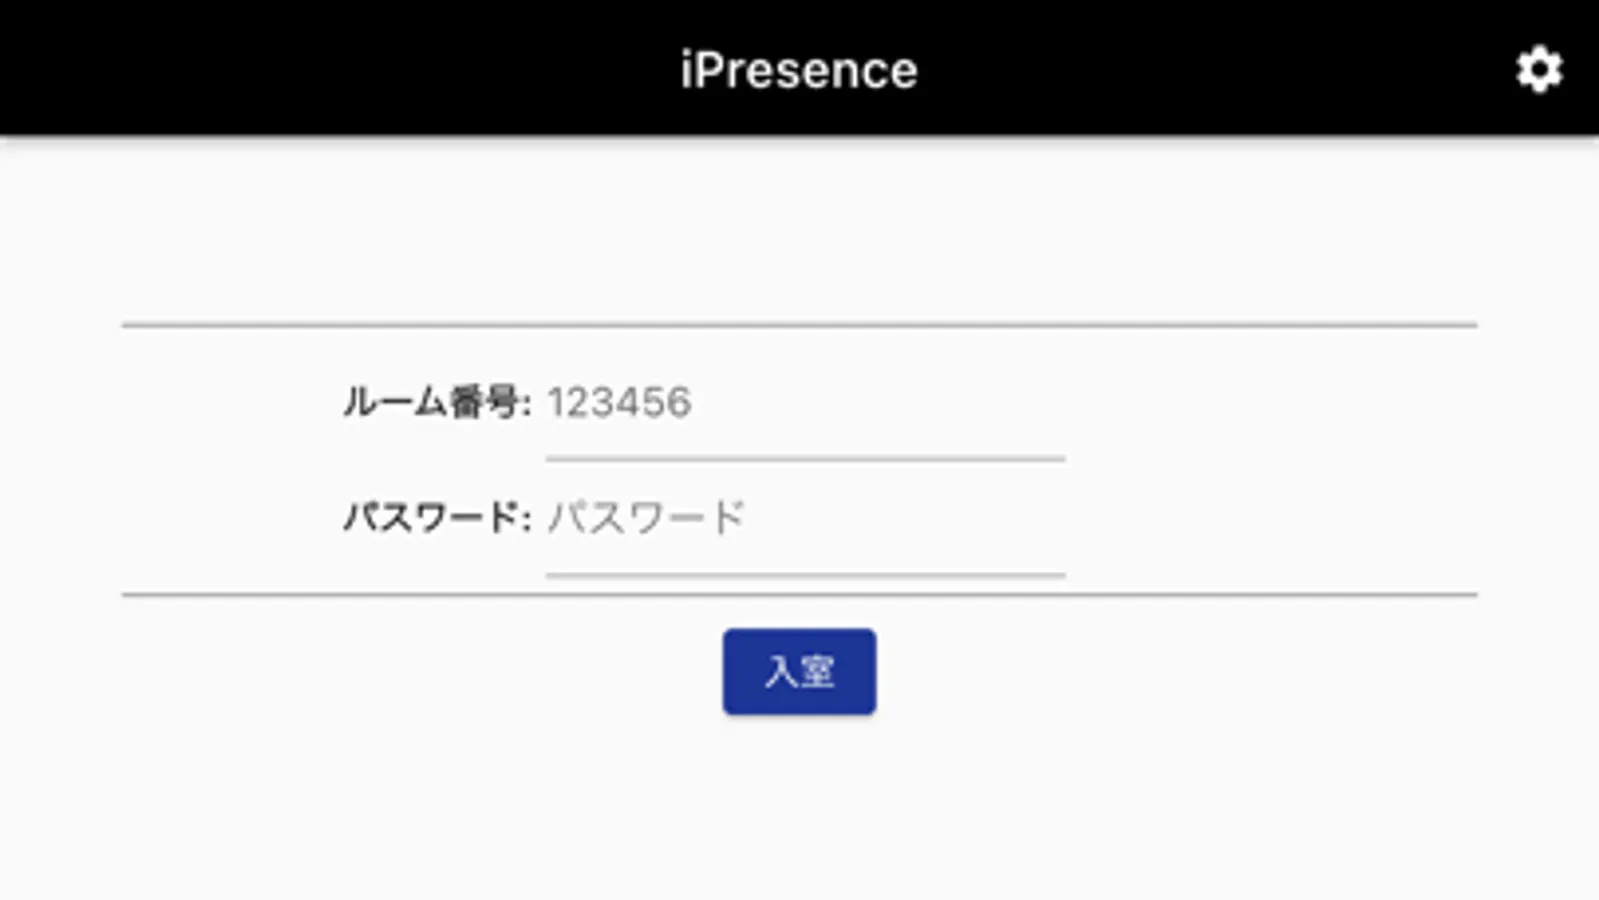Image resolution: width=1599 pixels, height=900 pixels.
Task: Click the divider line above 入室
Action: (799, 595)
